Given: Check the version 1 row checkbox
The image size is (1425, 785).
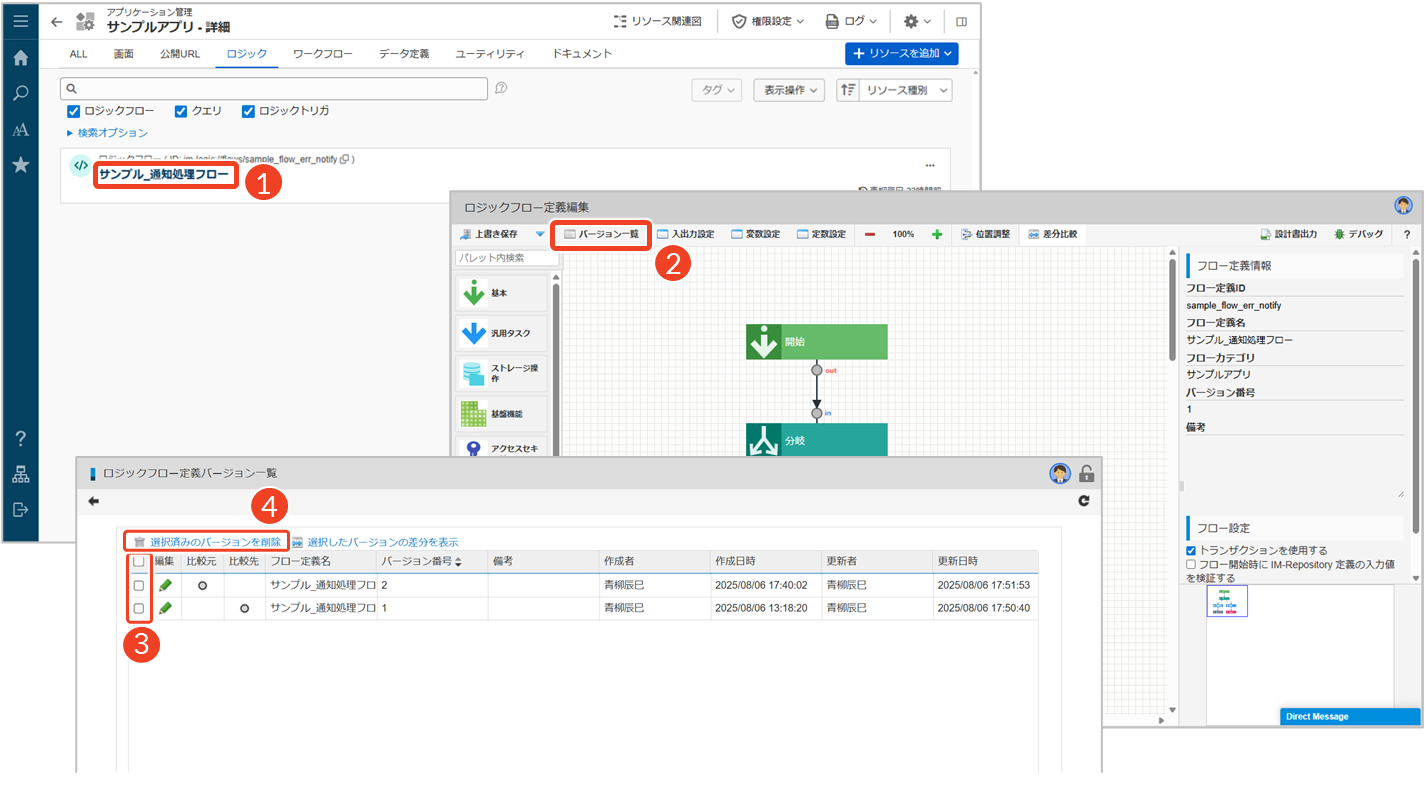Looking at the screenshot, I should 139,608.
